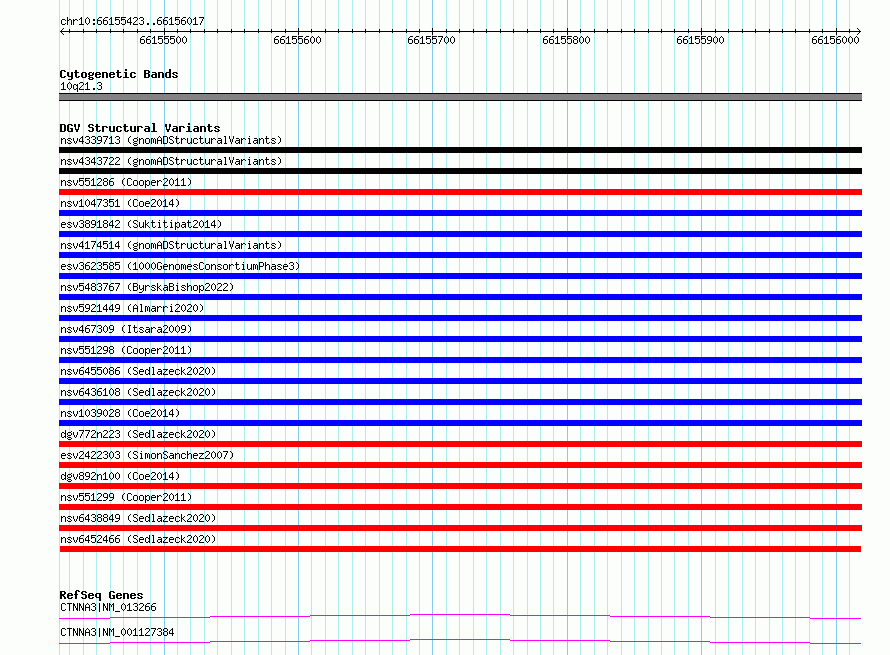This screenshot has height=655, width=890.
Task: Click the gray 10q21.3 cytogenetic band bar
Action: pyautogui.click(x=460, y=97)
